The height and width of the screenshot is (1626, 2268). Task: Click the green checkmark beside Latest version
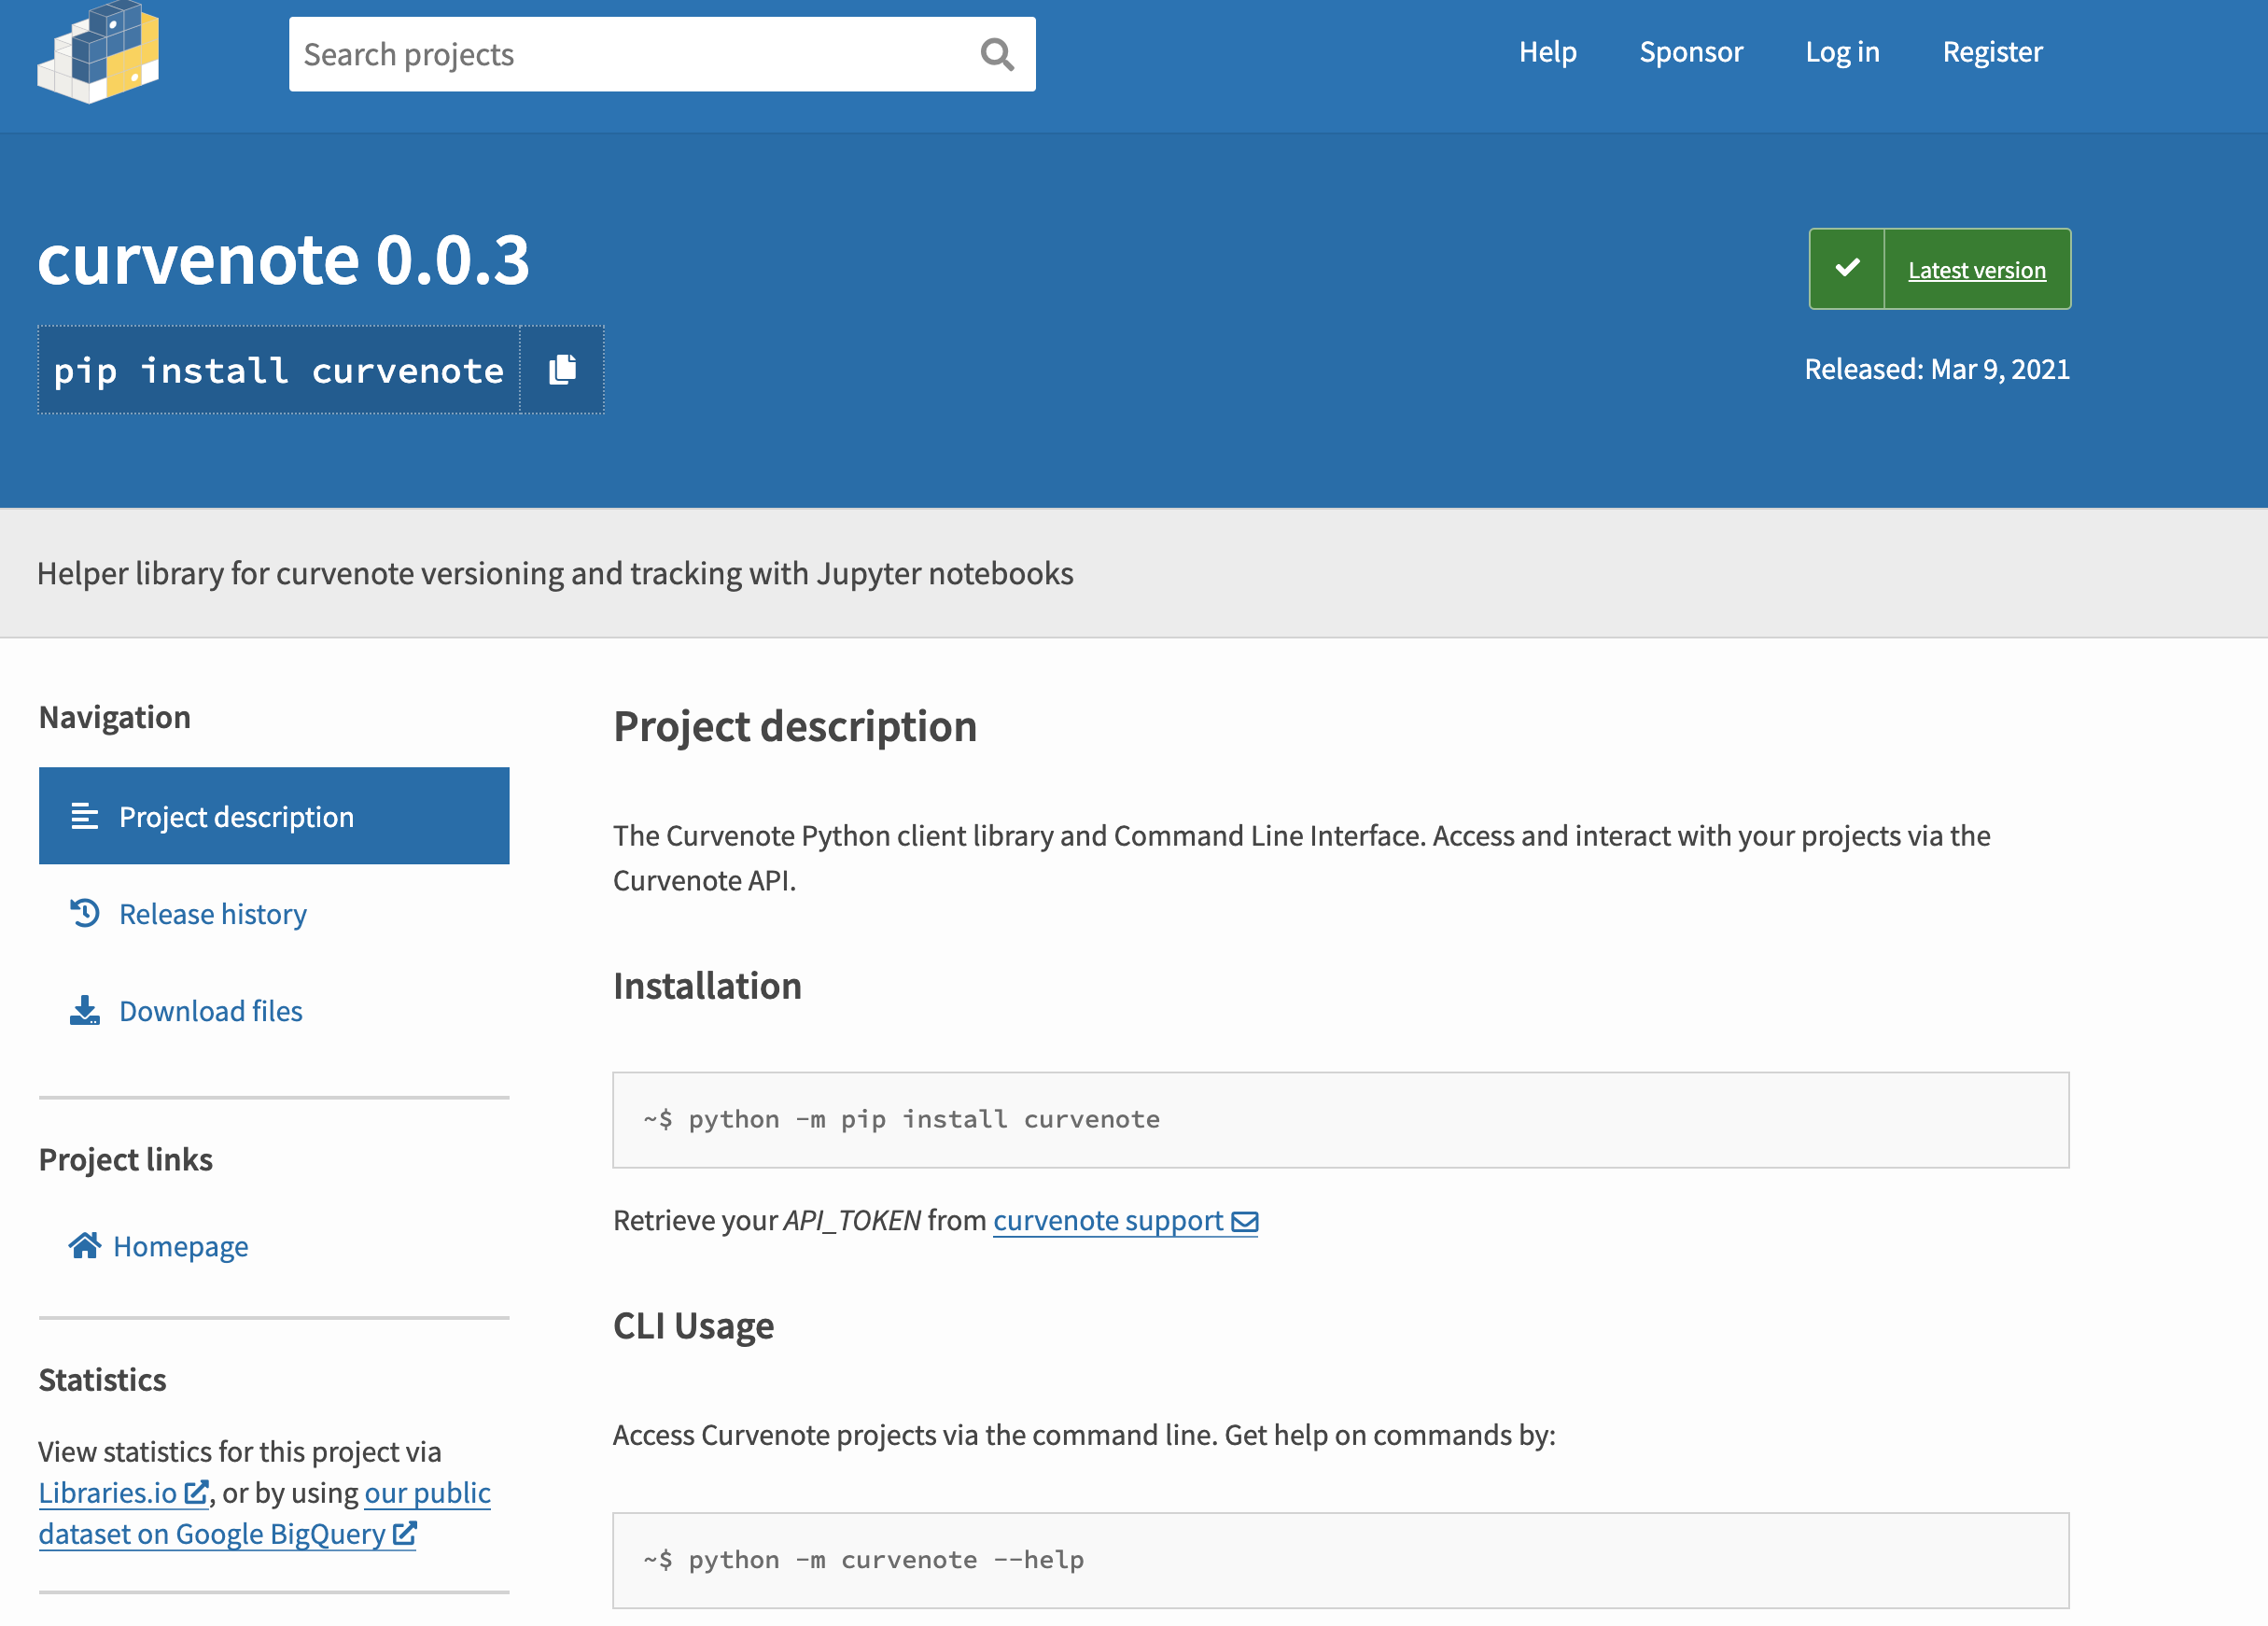[x=1847, y=268]
